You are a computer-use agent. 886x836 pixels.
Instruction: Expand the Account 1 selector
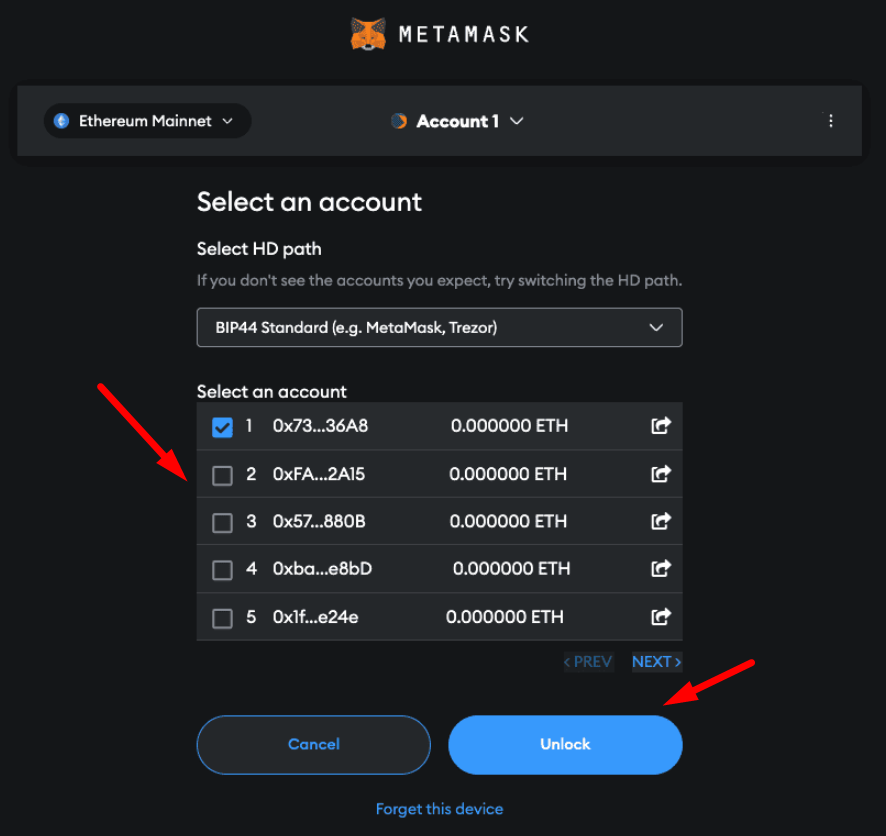click(x=457, y=121)
